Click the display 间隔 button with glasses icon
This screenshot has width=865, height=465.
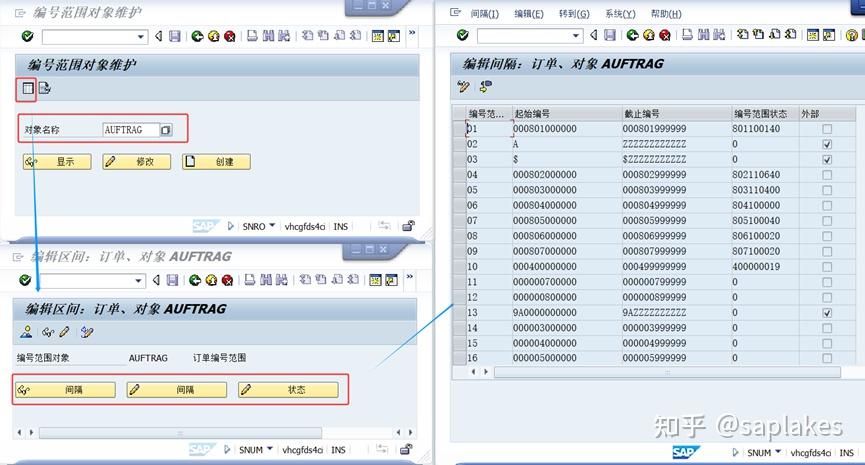click(x=65, y=390)
